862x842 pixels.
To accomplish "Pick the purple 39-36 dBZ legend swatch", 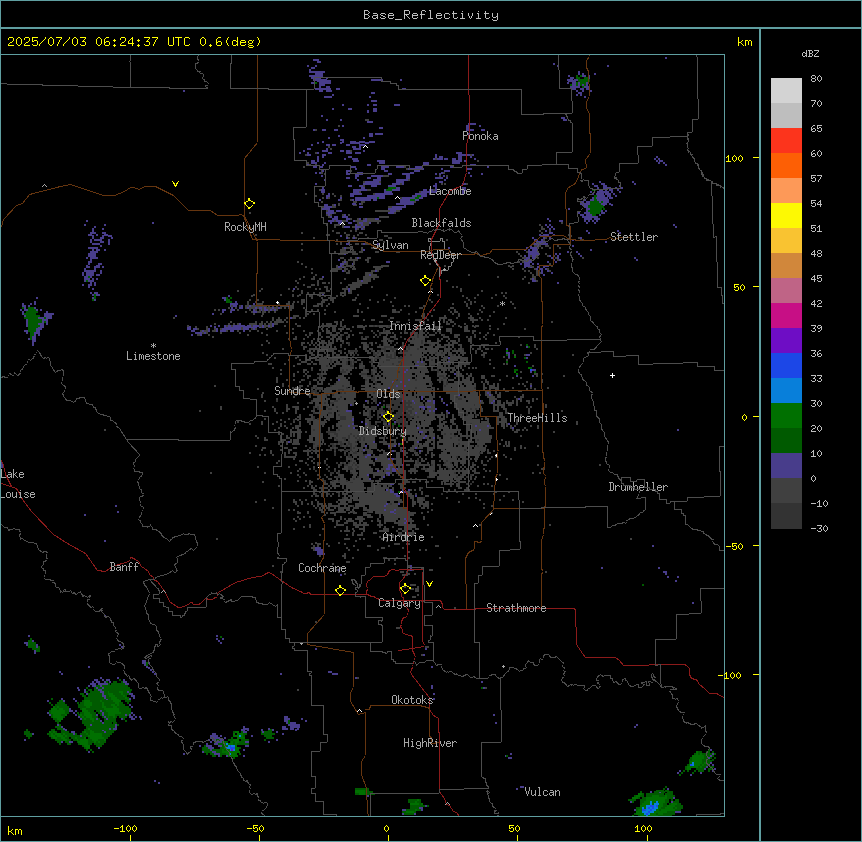I will point(786,341).
